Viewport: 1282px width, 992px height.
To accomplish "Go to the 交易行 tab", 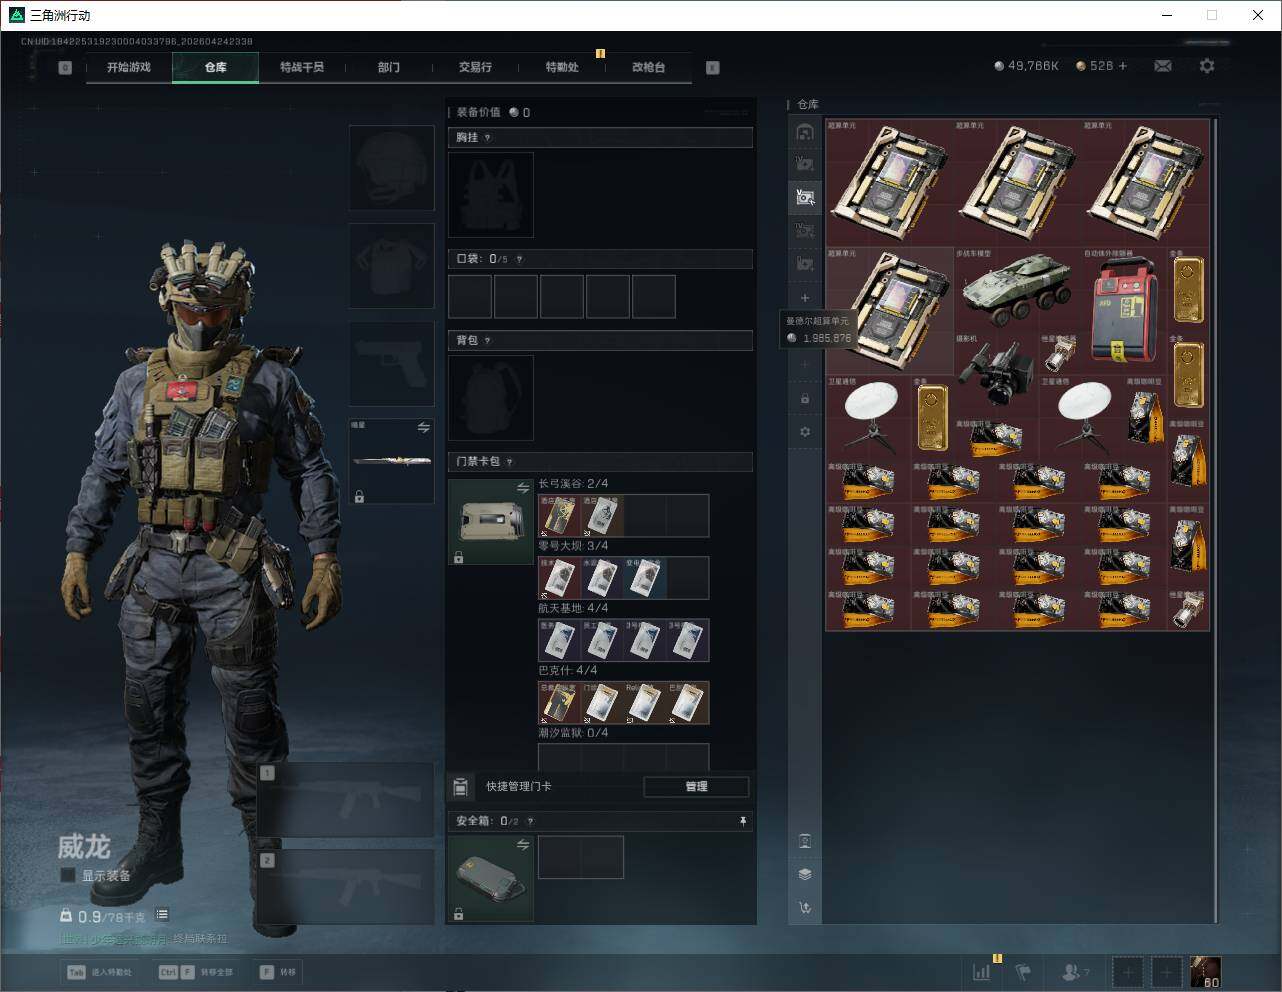I will (475, 67).
